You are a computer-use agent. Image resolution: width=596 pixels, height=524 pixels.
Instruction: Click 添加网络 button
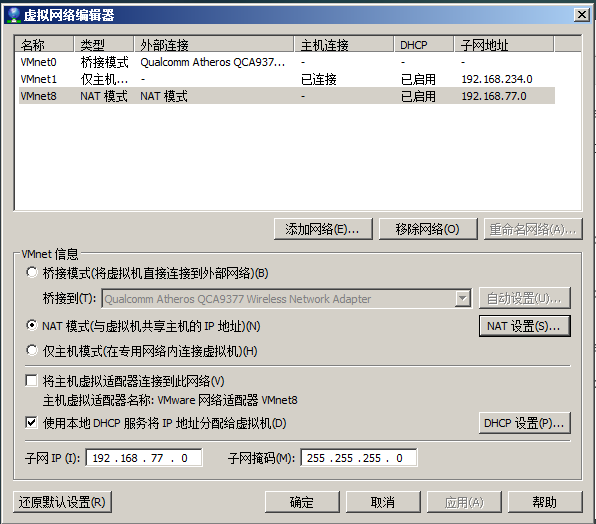323,229
